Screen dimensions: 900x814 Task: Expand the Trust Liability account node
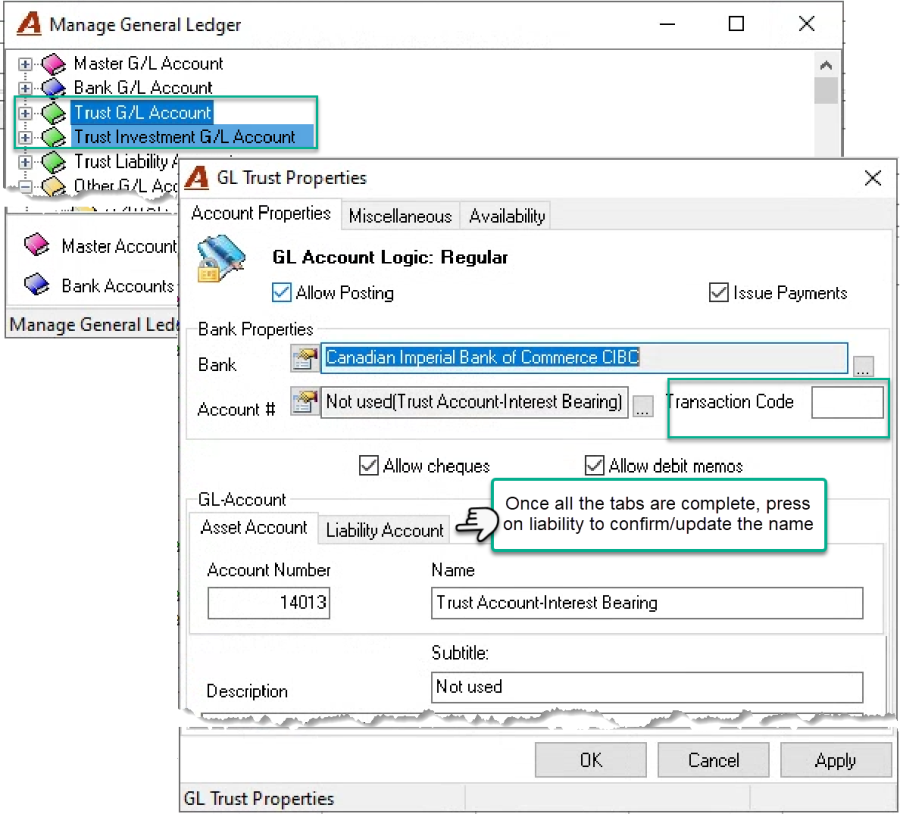(x=25, y=162)
